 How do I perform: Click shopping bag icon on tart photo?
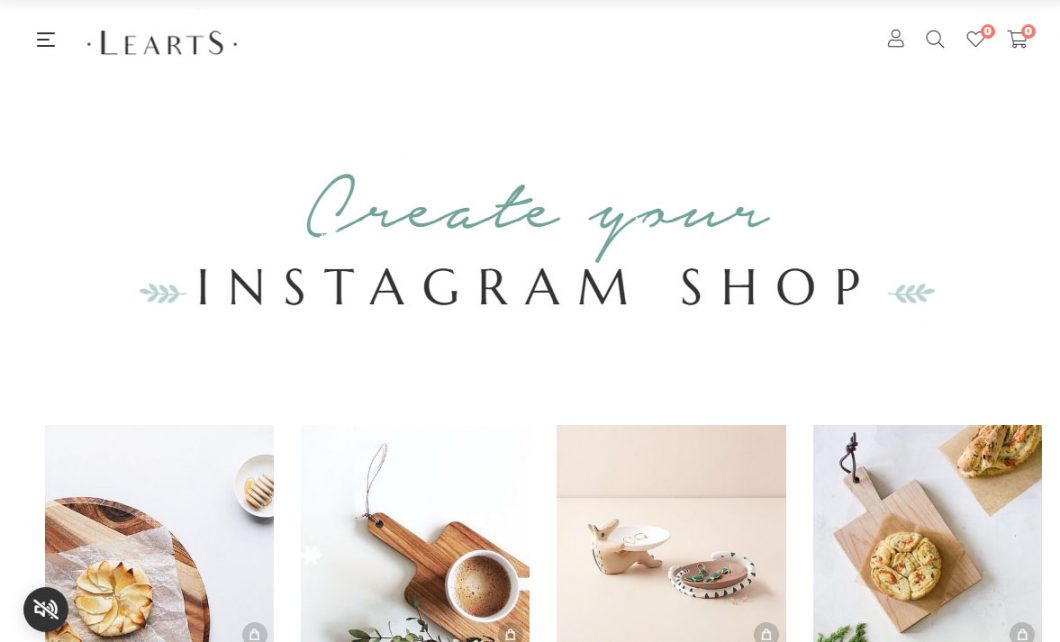(x=255, y=633)
